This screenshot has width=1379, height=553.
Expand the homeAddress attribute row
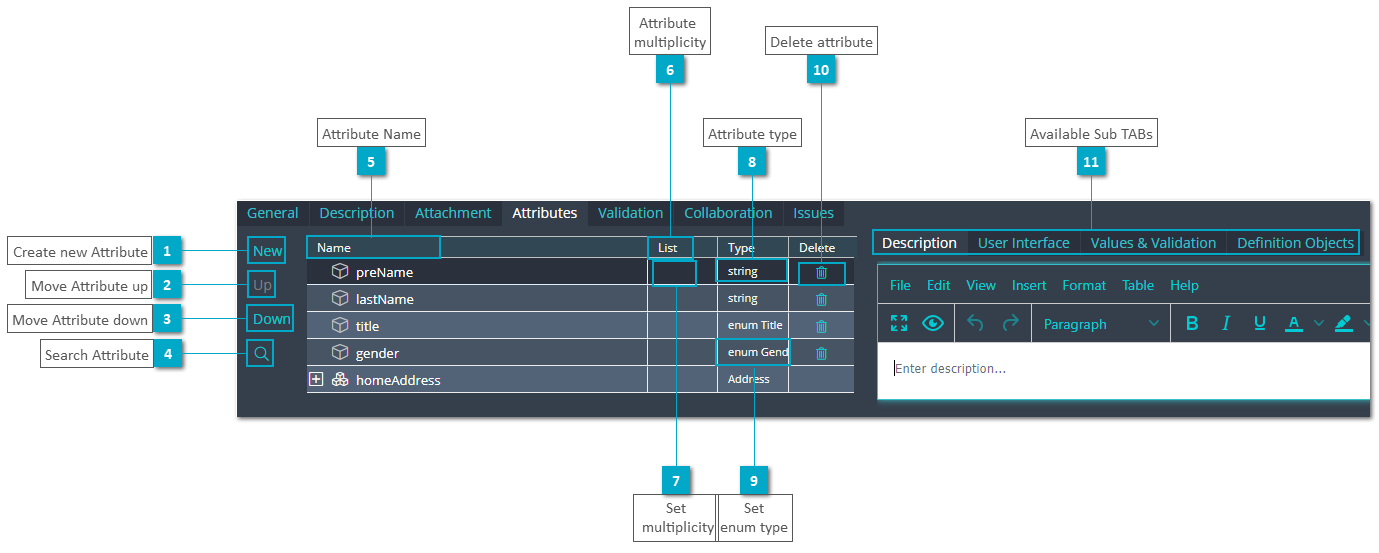[x=316, y=380]
